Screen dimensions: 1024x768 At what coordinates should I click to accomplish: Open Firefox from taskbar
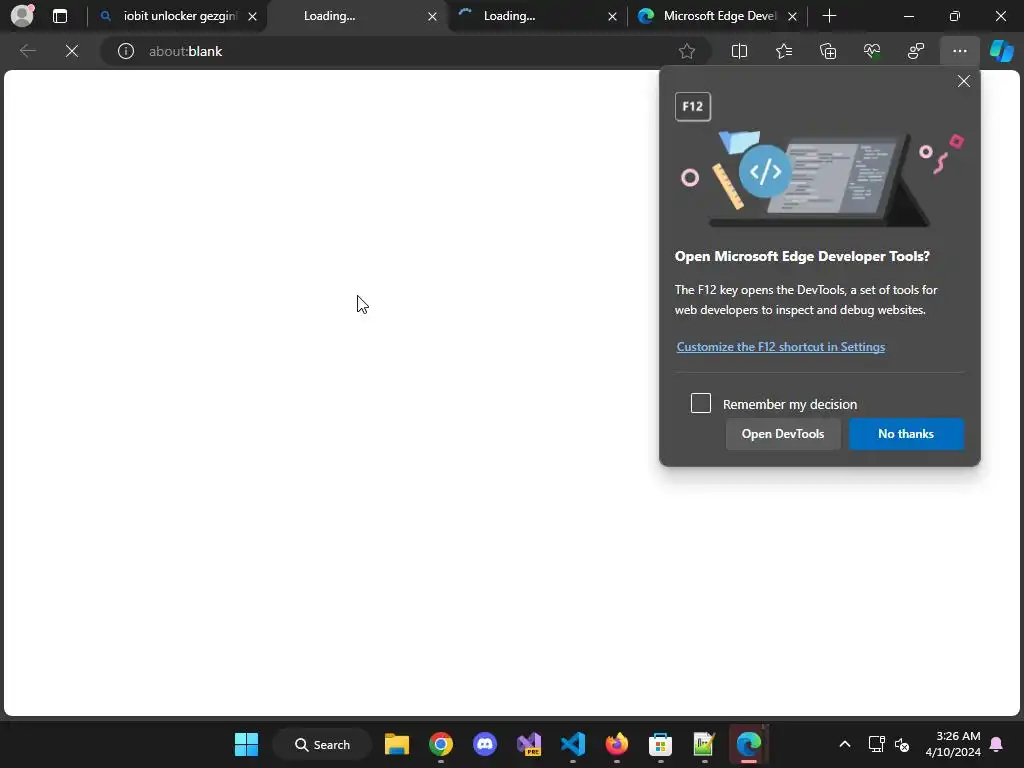tap(616, 744)
